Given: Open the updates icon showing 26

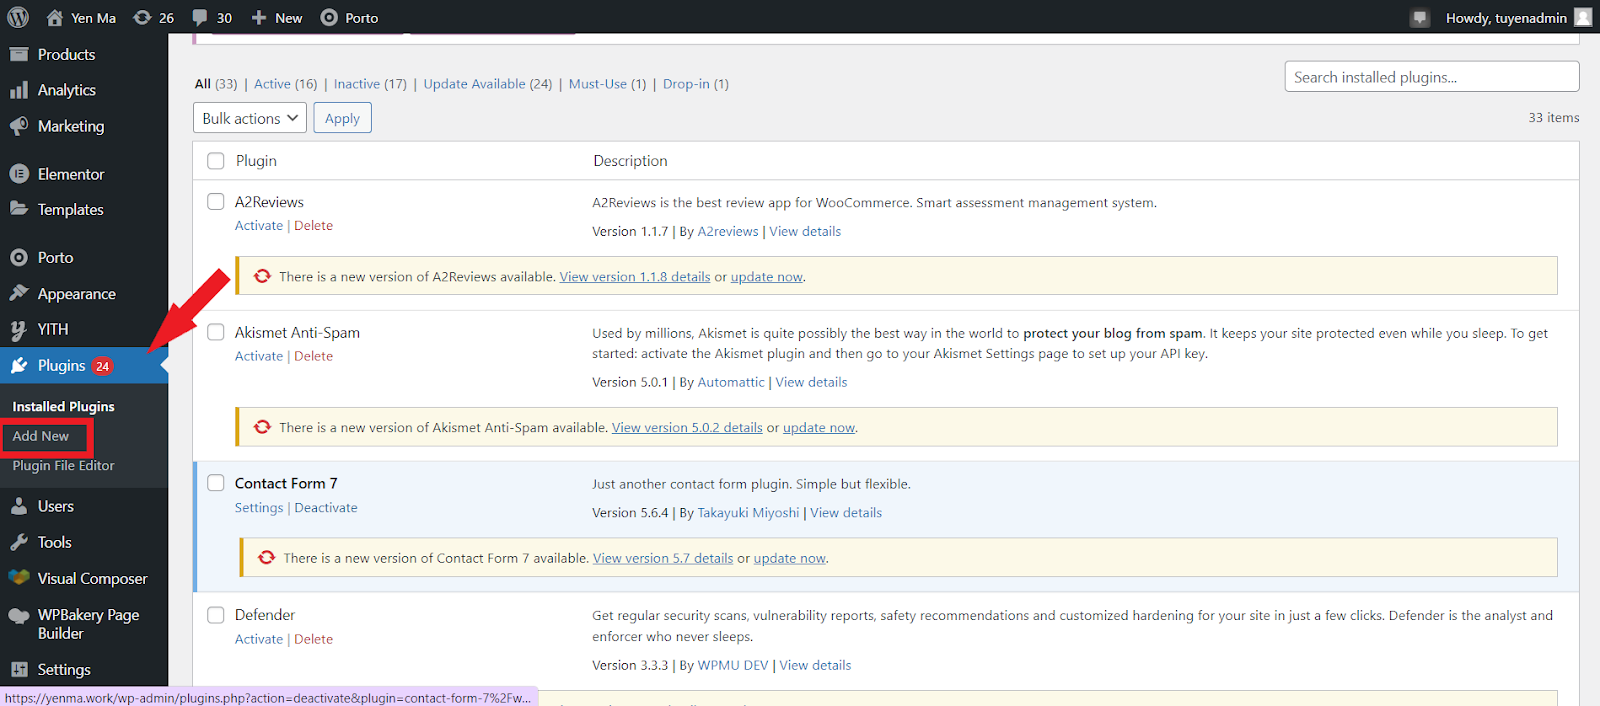Looking at the screenshot, I should (142, 17).
